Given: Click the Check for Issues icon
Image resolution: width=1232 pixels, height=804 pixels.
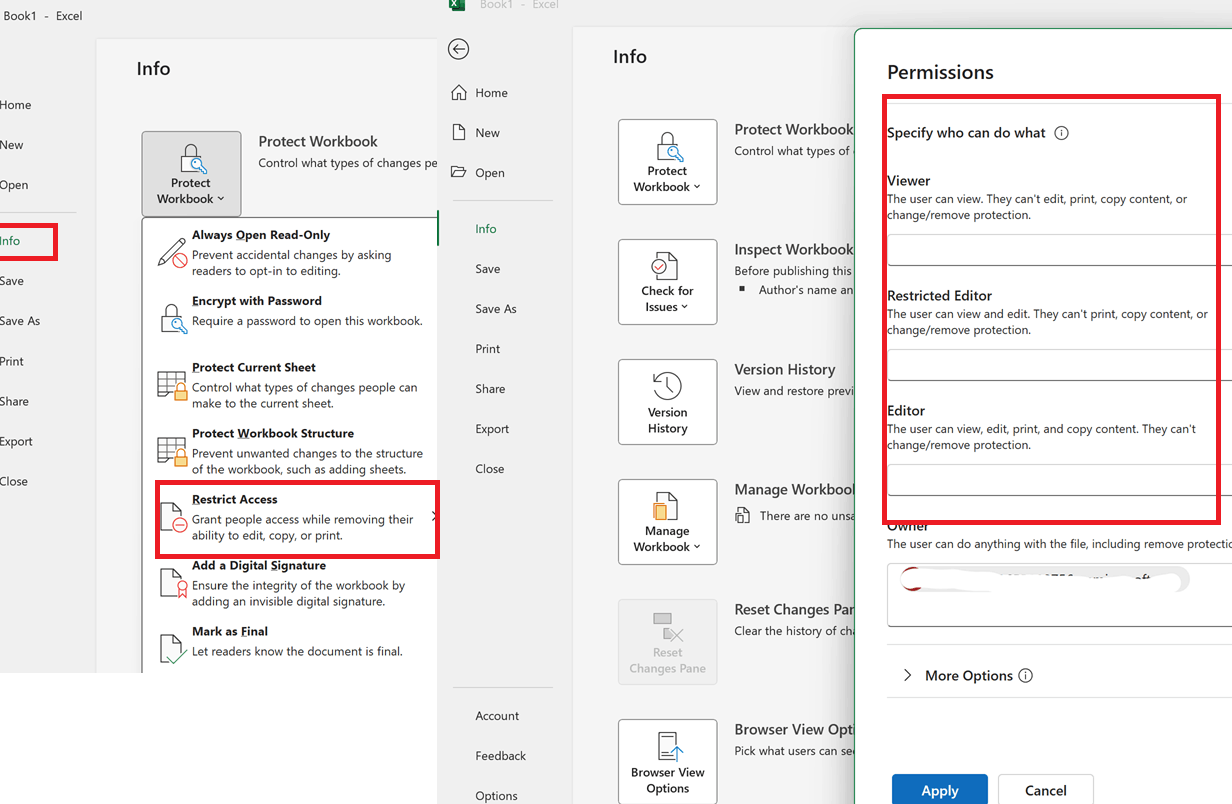Looking at the screenshot, I should point(667,281).
